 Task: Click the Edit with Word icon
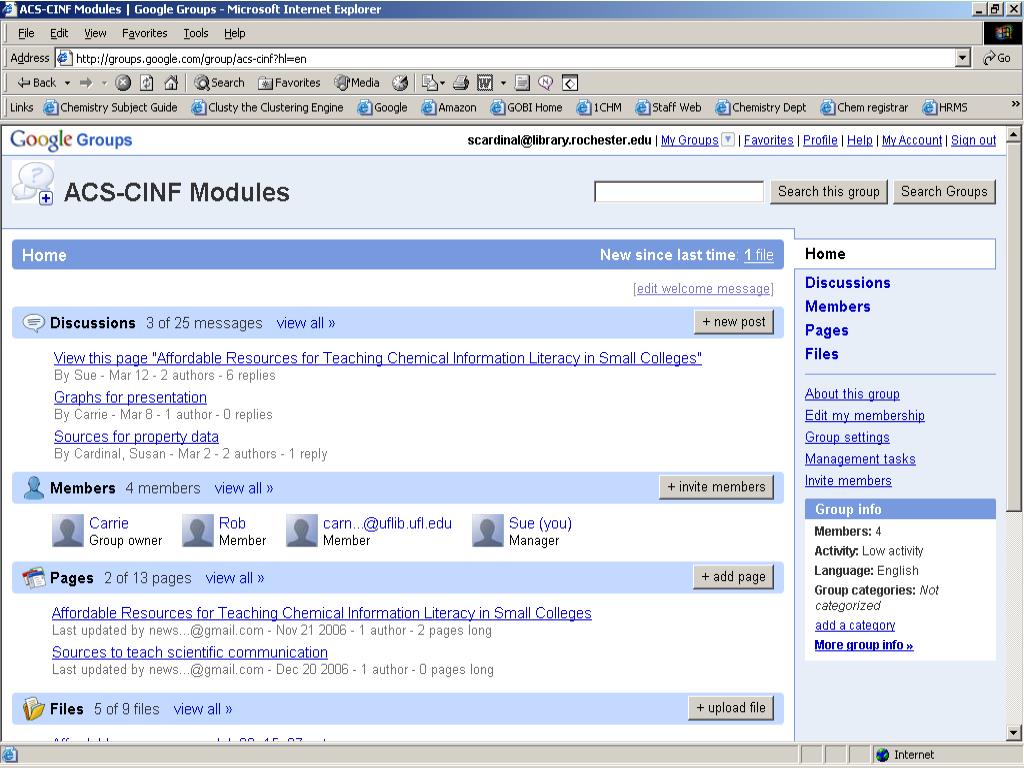[485, 83]
